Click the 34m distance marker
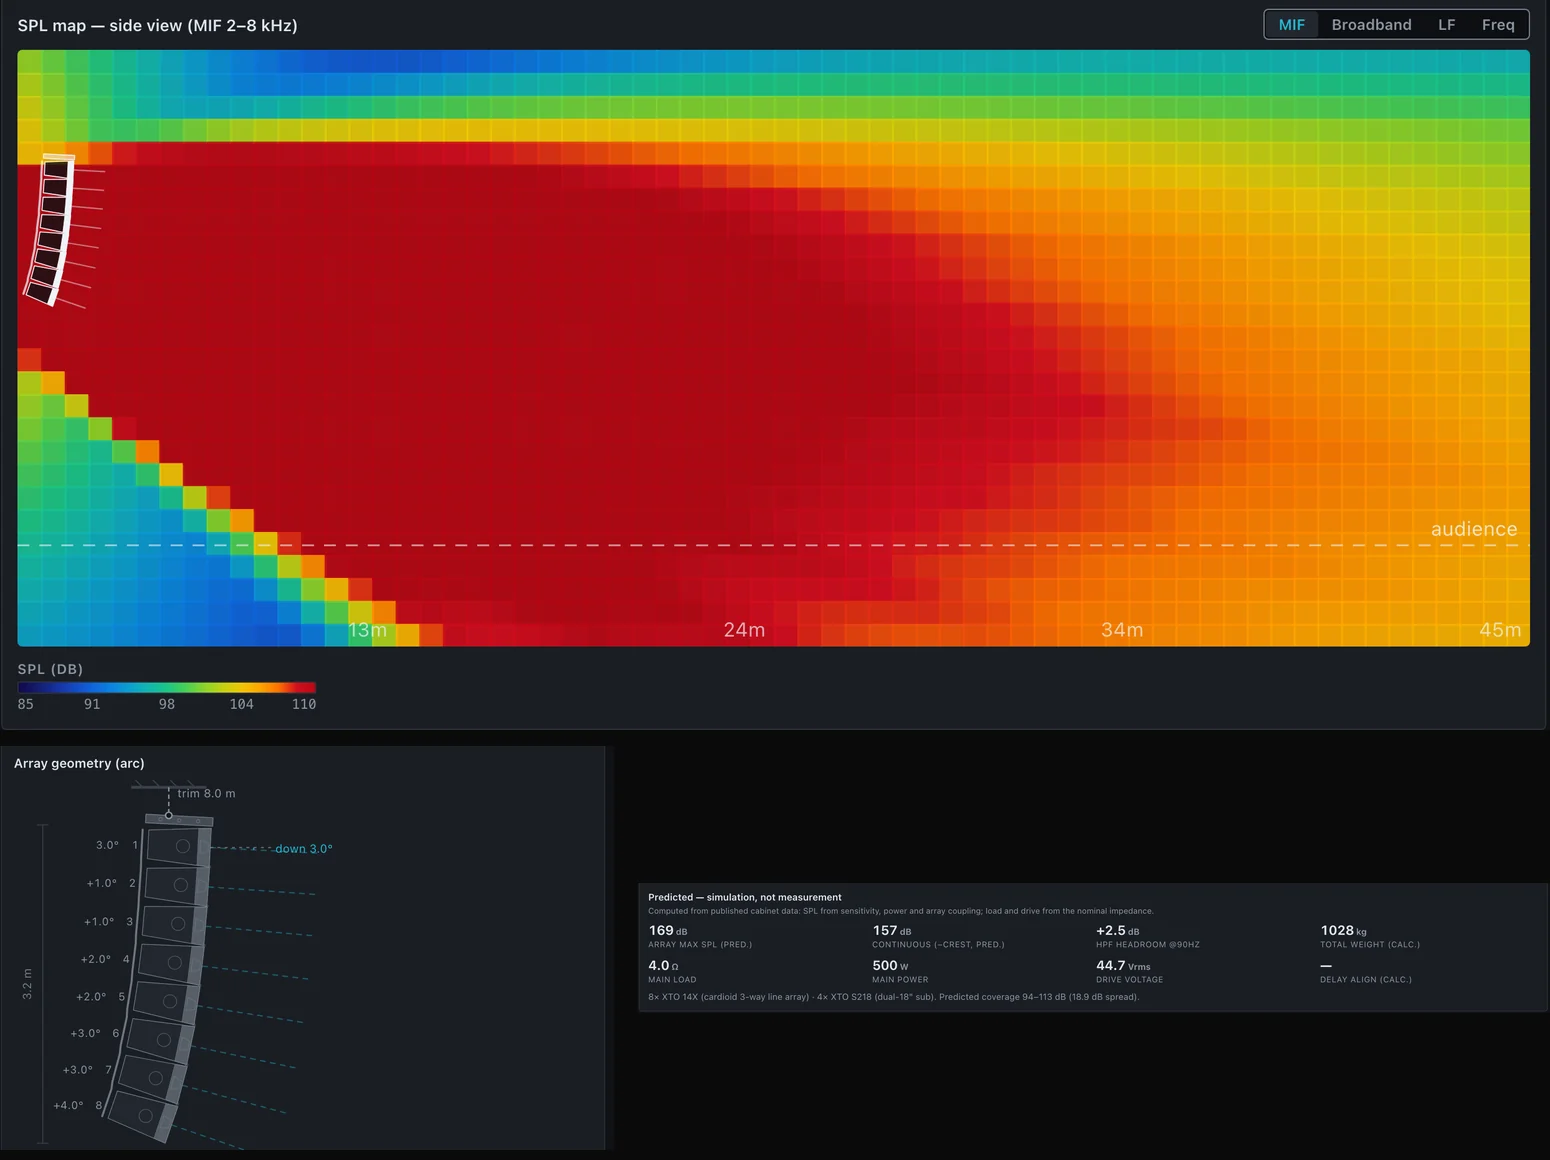The height and width of the screenshot is (1160, 1550). (x=1122, y=630)
